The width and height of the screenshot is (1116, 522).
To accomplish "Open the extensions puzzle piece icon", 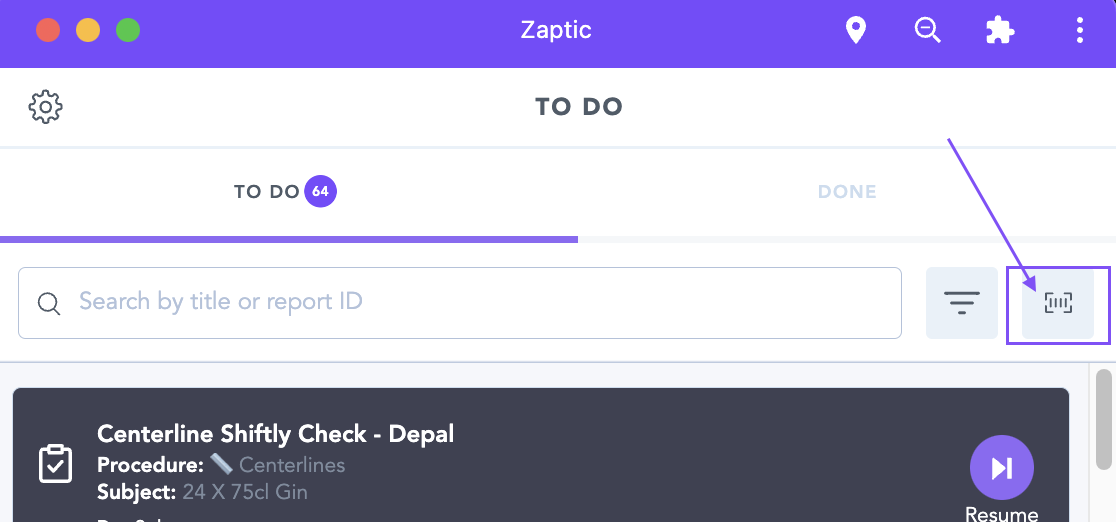I will [x=1000, y=31].
